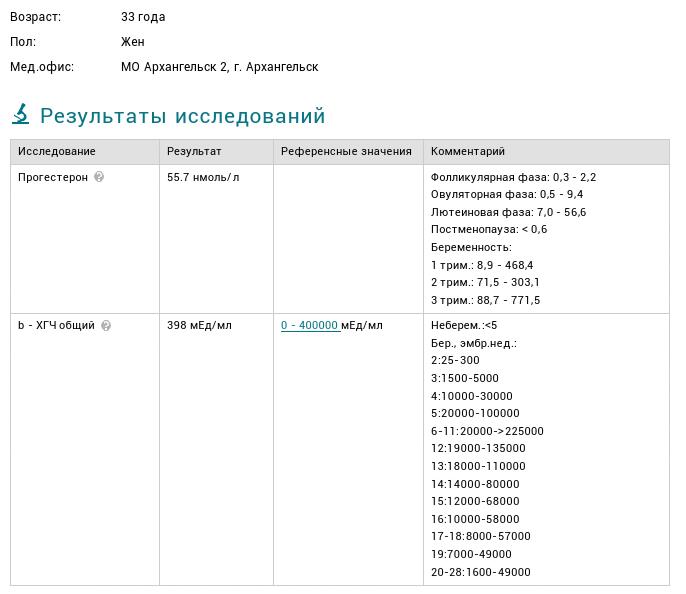Click the Овуляторная фаза: 0,5 - 9,4 line
Viewport: 686px width, 594px height.
click(x=507, y=194)
